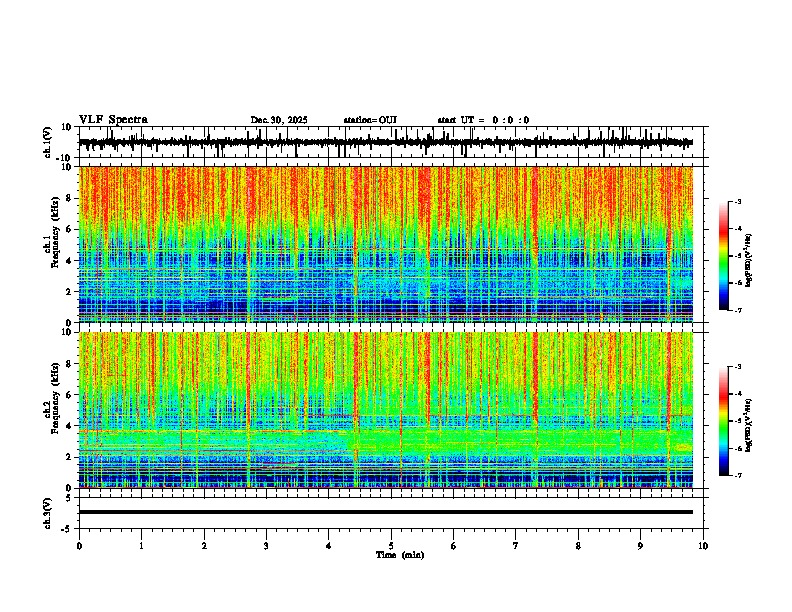Click the "ch.1(V)" waveform axis label
The width and height of the screenshot is (792, 612).
tap(48, 143)
